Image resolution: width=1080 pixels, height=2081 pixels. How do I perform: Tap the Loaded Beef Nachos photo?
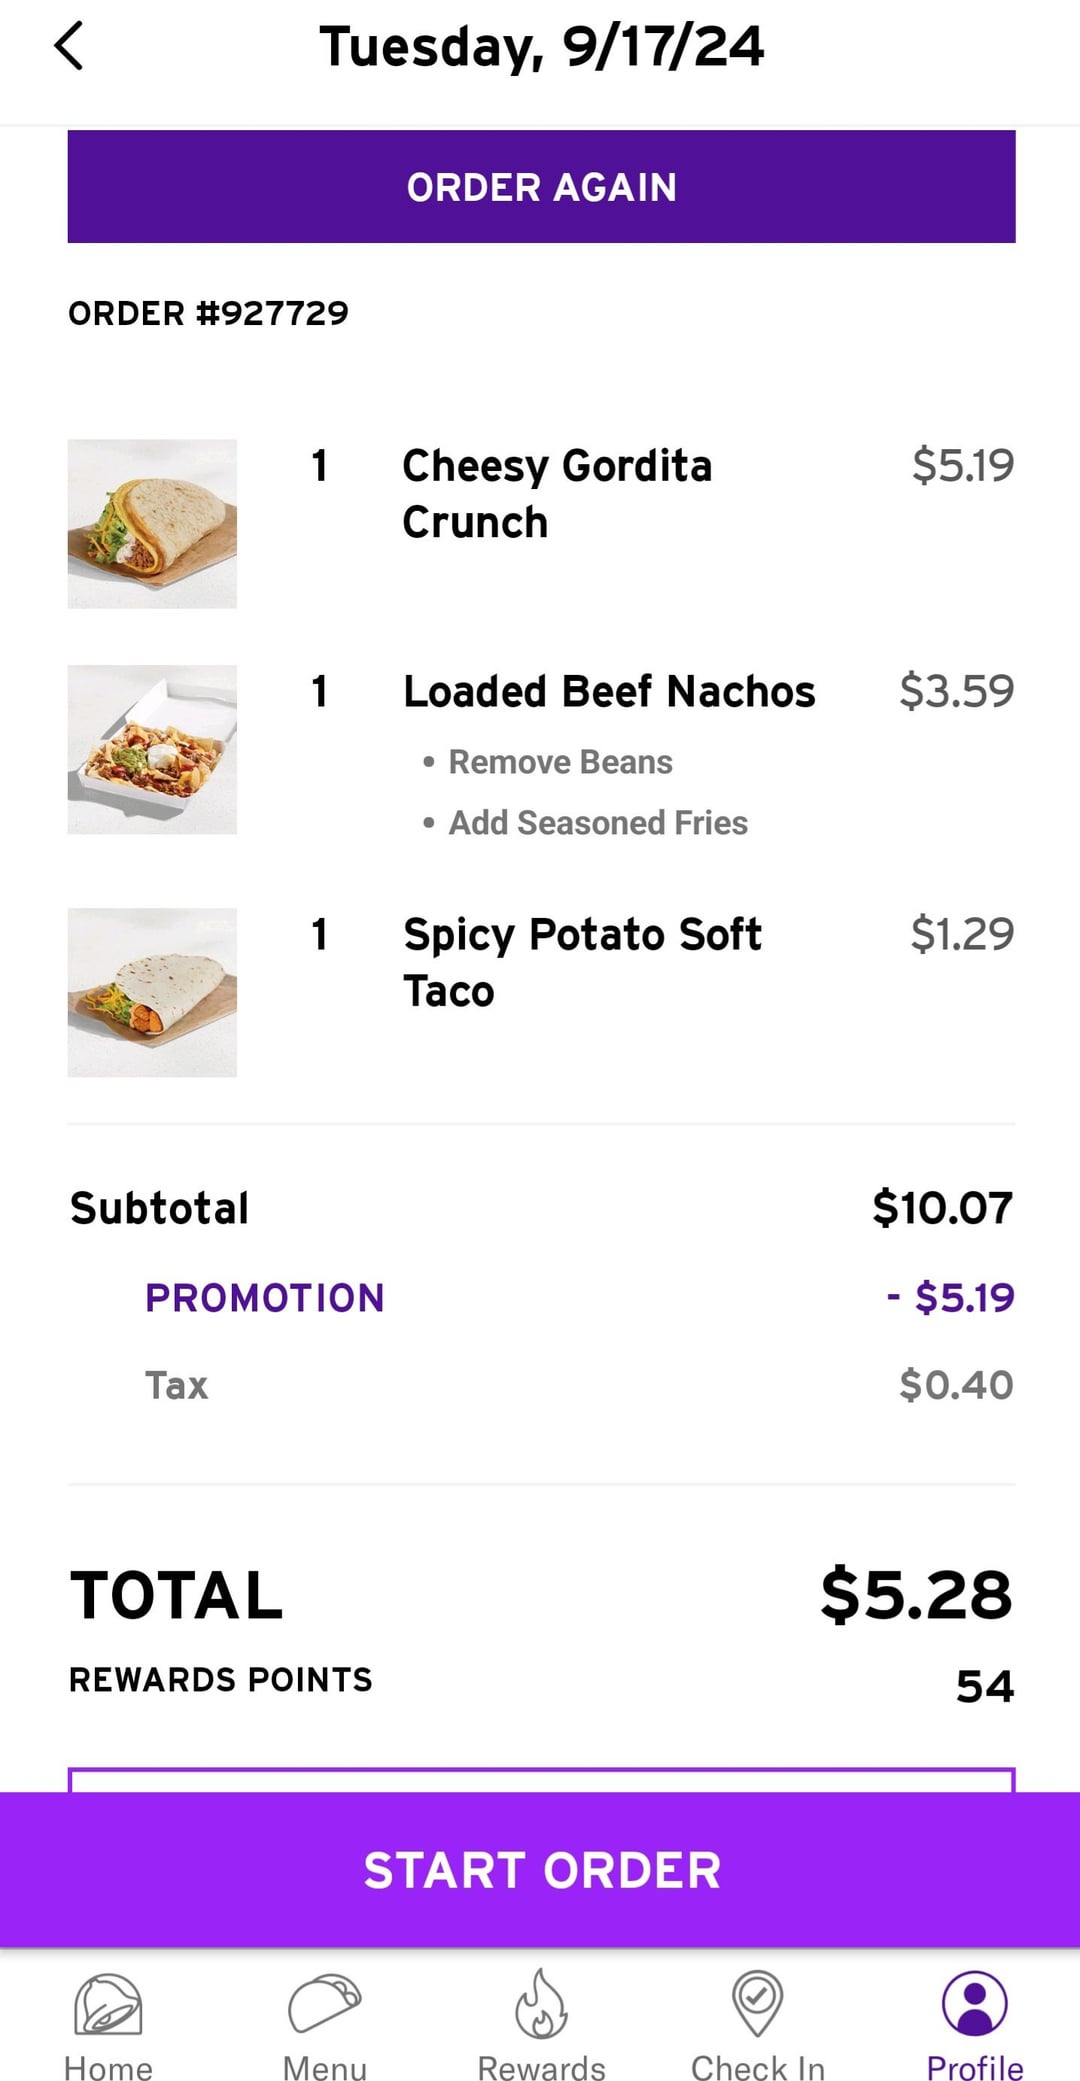pyautogui.click(x=152, y=750)
